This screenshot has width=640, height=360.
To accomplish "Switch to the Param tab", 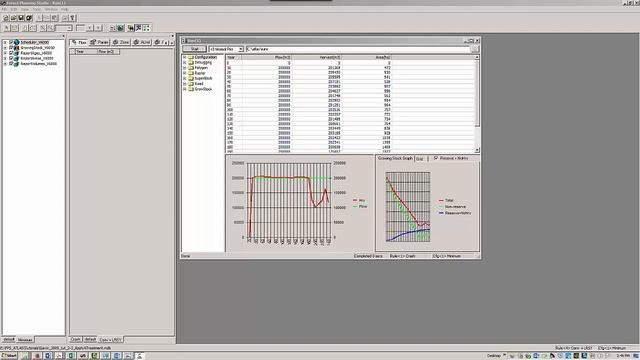I will 100,42.
